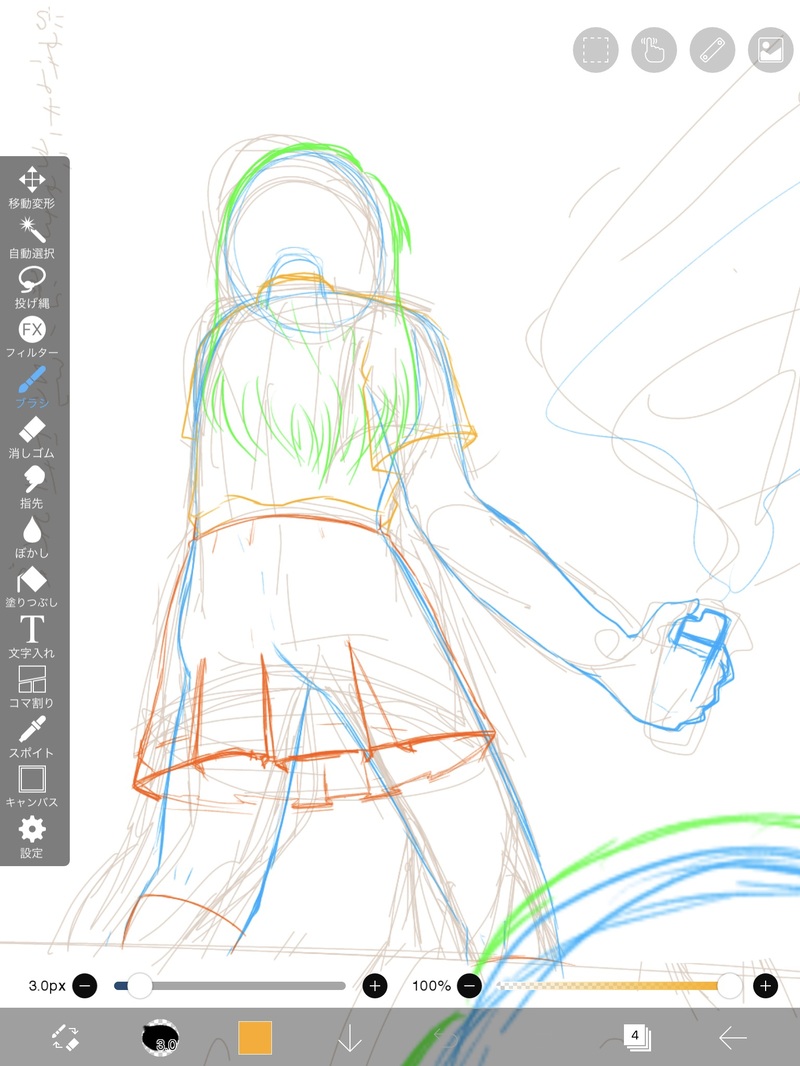This screenshot has height=1066, width=800.
Task: Decrease opacity with minus button
Action: [469, 985]
